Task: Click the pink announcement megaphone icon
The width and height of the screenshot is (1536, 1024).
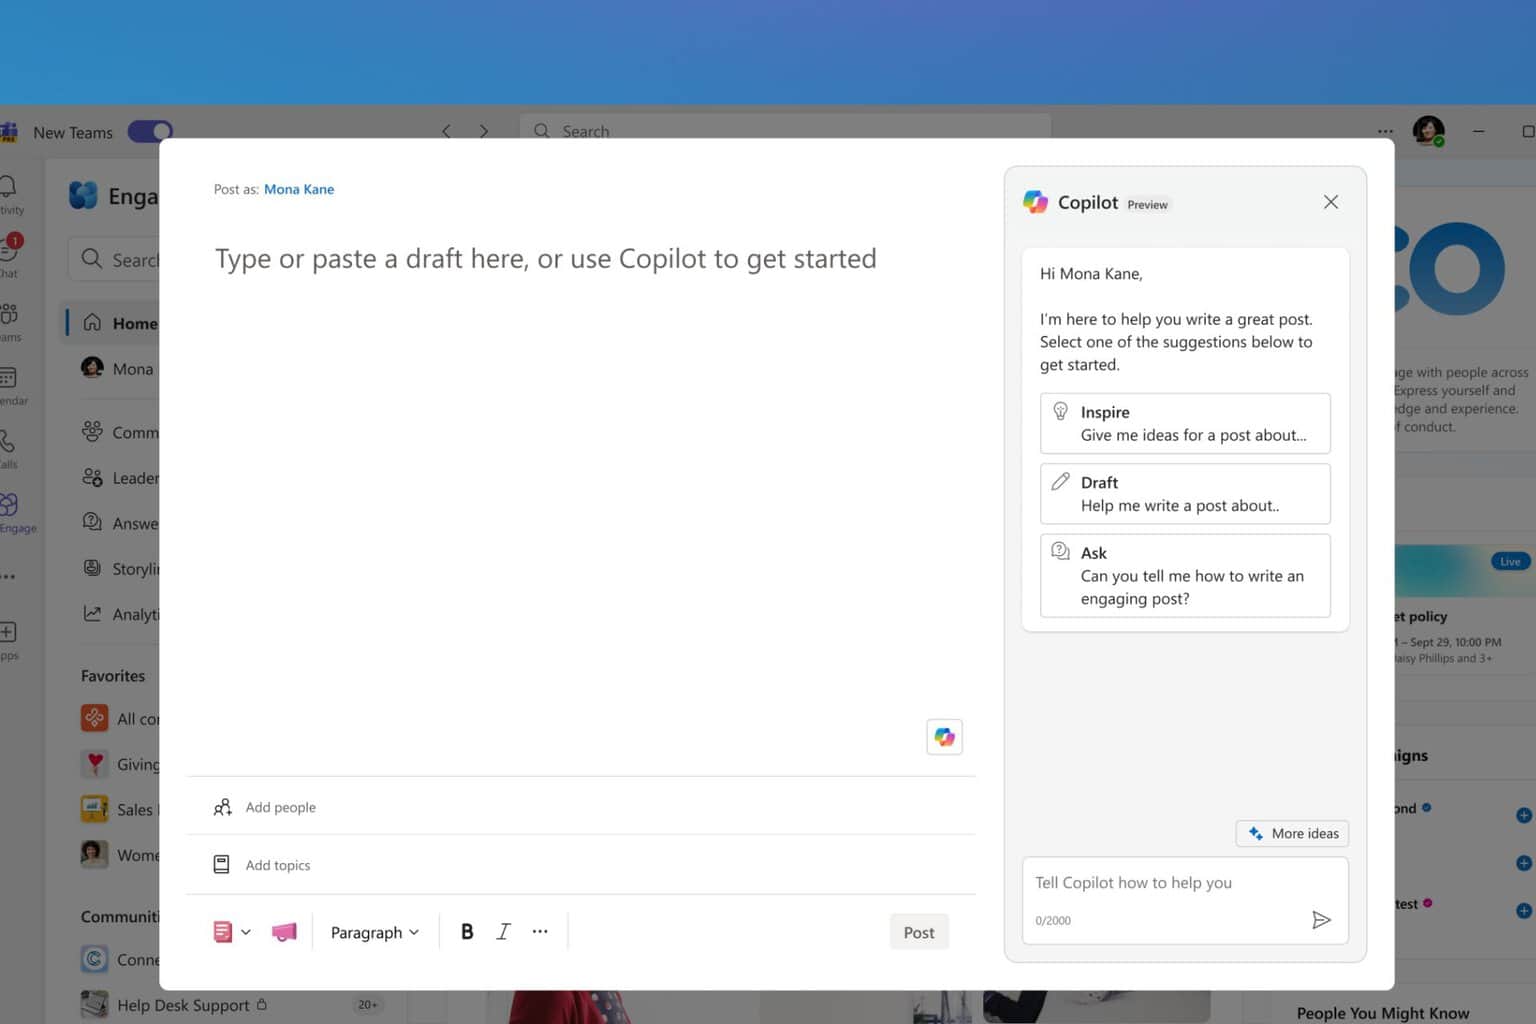Action: pyautogui.click(x=284, y=932)
